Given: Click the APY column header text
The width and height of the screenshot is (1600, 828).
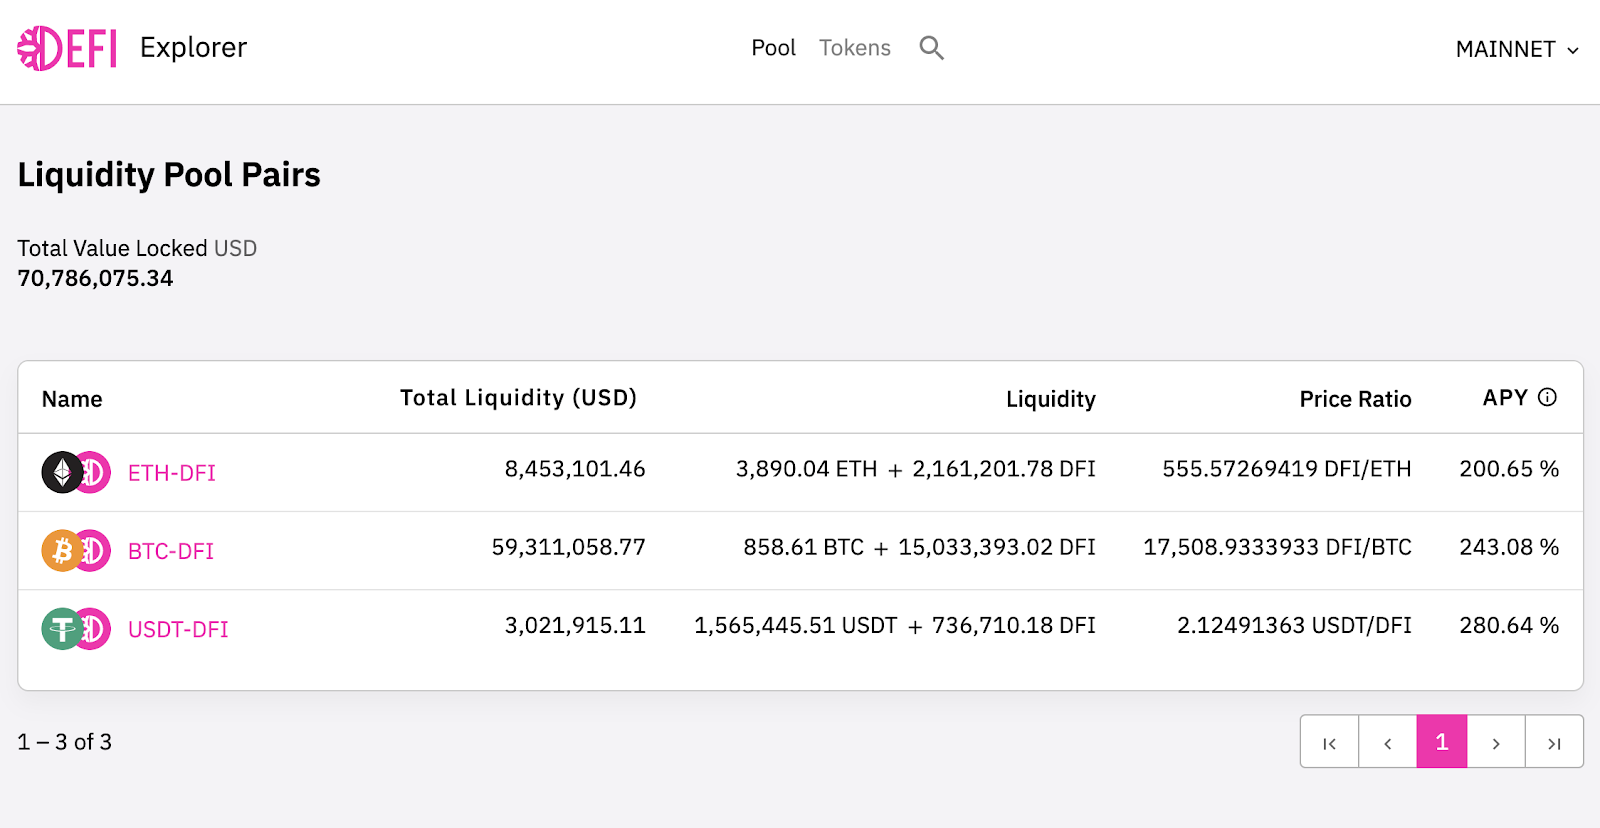Looking at the screenshot, I should click(x=1505, y=397).
